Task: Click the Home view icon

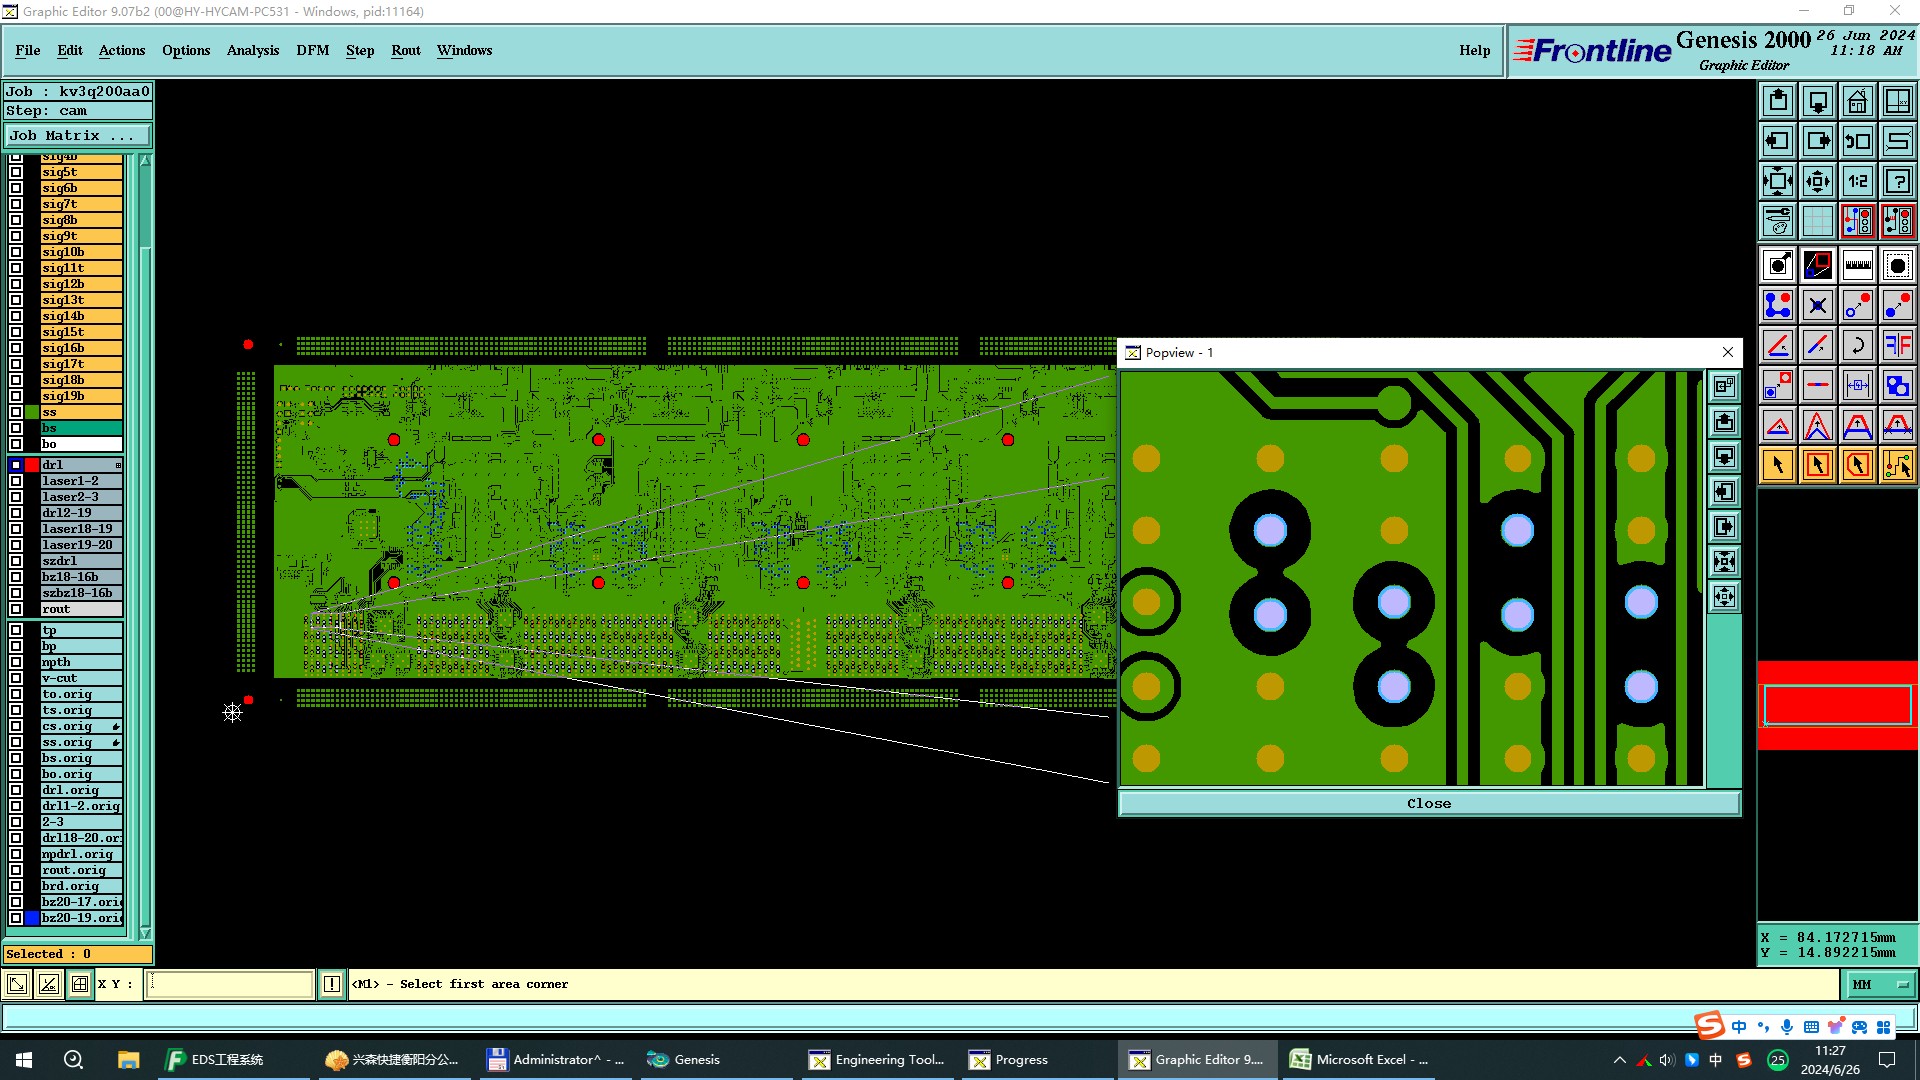Action: click(1857, 101)
